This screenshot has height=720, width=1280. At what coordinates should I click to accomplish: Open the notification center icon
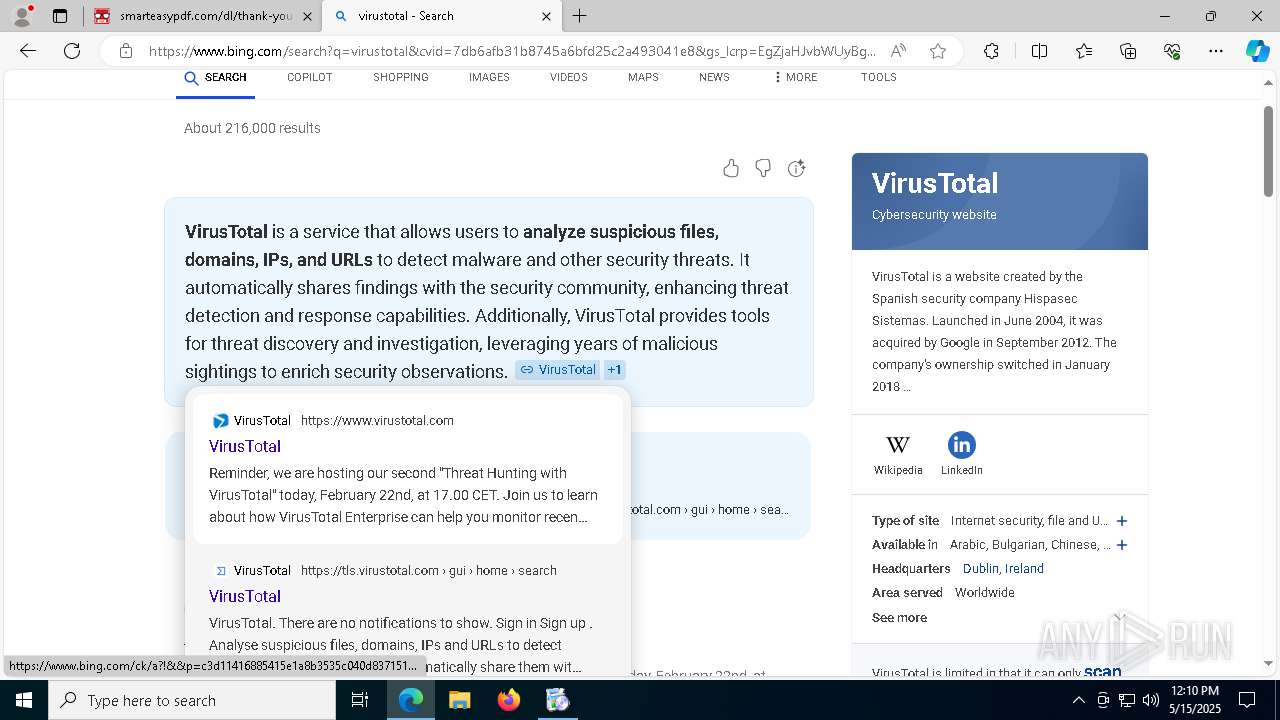click(1247, 700)
